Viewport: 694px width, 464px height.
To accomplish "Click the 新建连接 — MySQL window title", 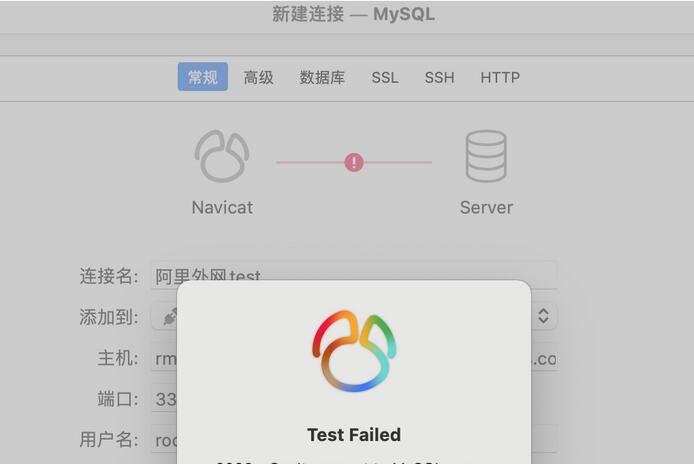I will 353,14.
